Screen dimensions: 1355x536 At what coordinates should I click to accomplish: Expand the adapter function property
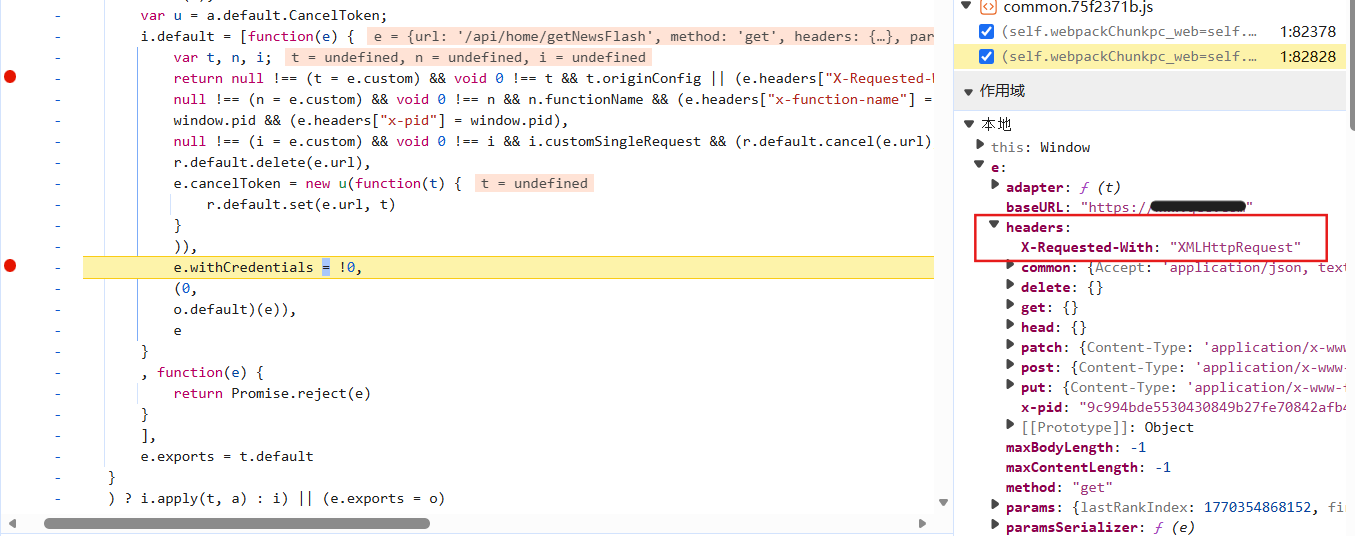click(995, 186)
